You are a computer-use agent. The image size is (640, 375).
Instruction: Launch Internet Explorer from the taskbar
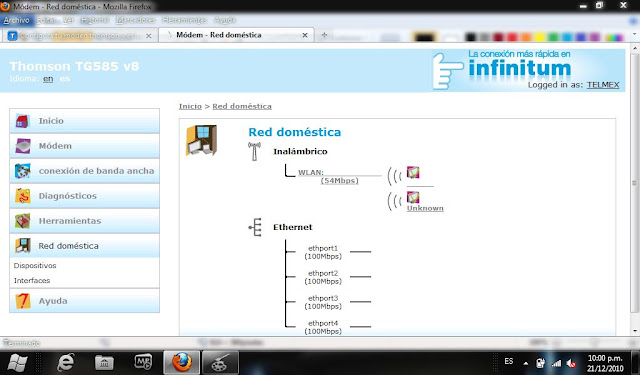point(66,362)
